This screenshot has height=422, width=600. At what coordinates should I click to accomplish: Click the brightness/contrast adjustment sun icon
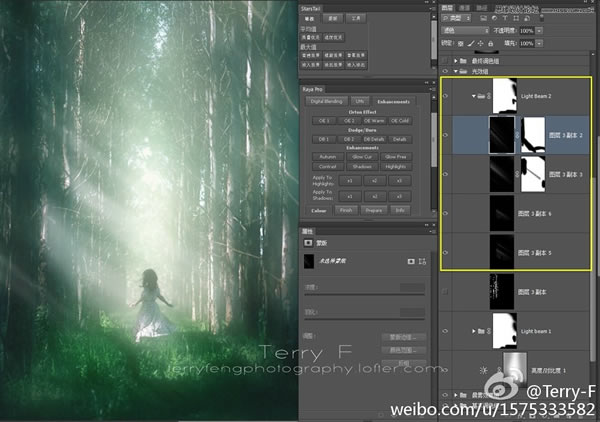coord(484,370)
